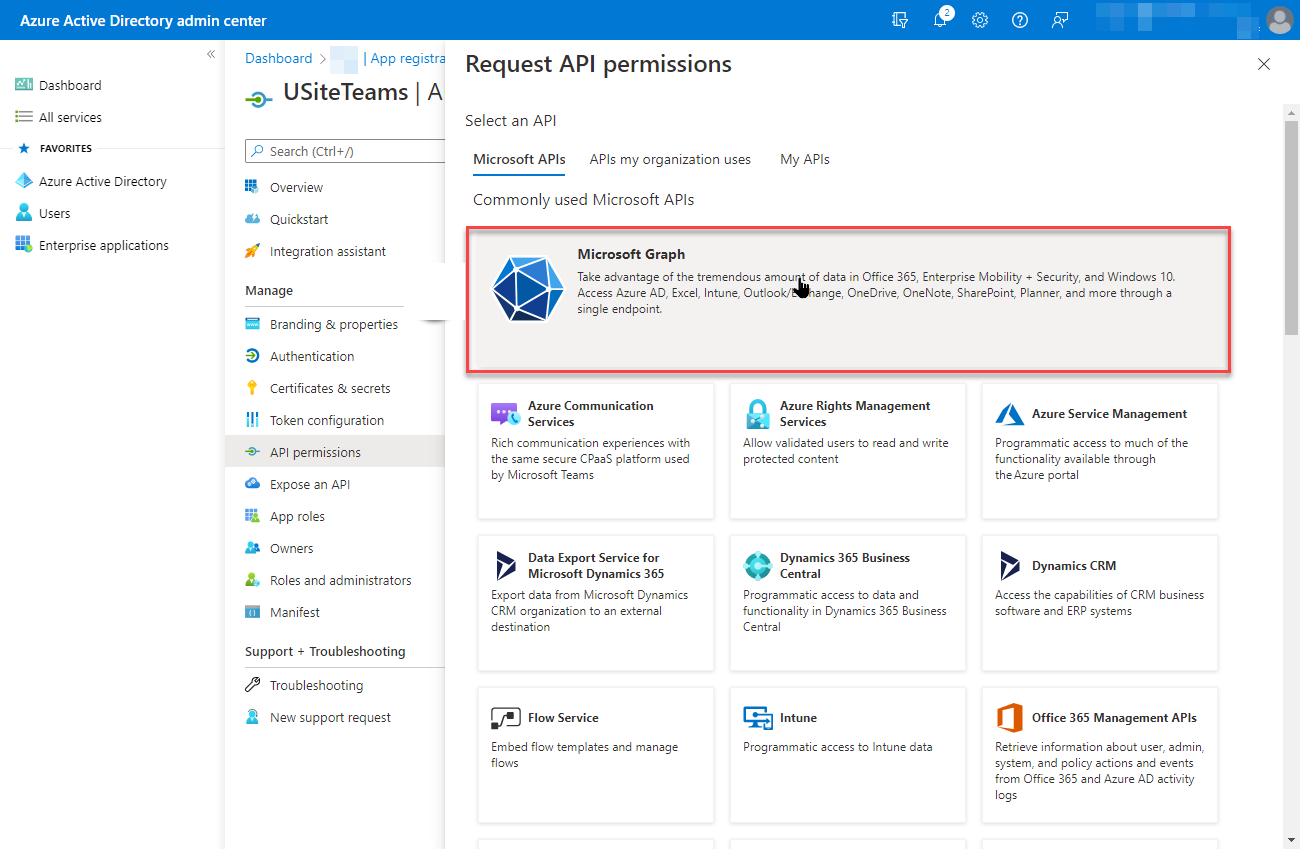Select the Flow Service API card

point(596,755)
